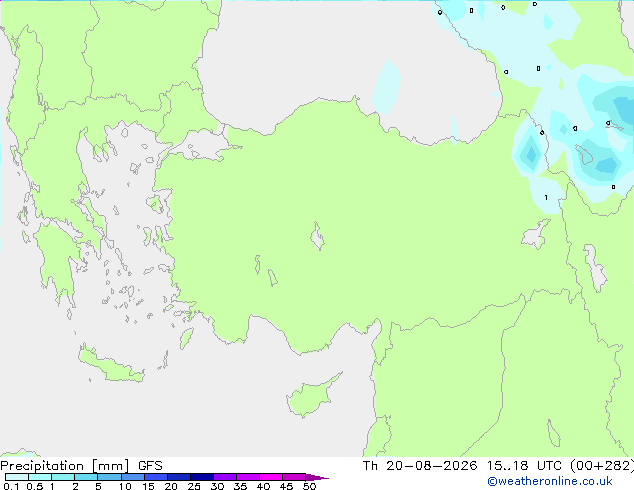Click the legend value '0.5'

[35, 486]
